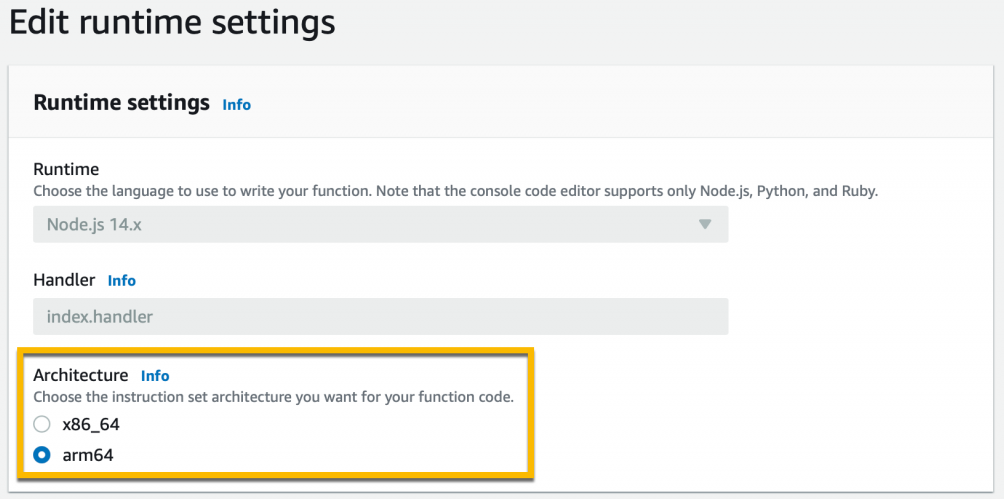Click the arm64 option label
Image resolution: width=1004 pixels, height=499 pixels.
(88, 455)
